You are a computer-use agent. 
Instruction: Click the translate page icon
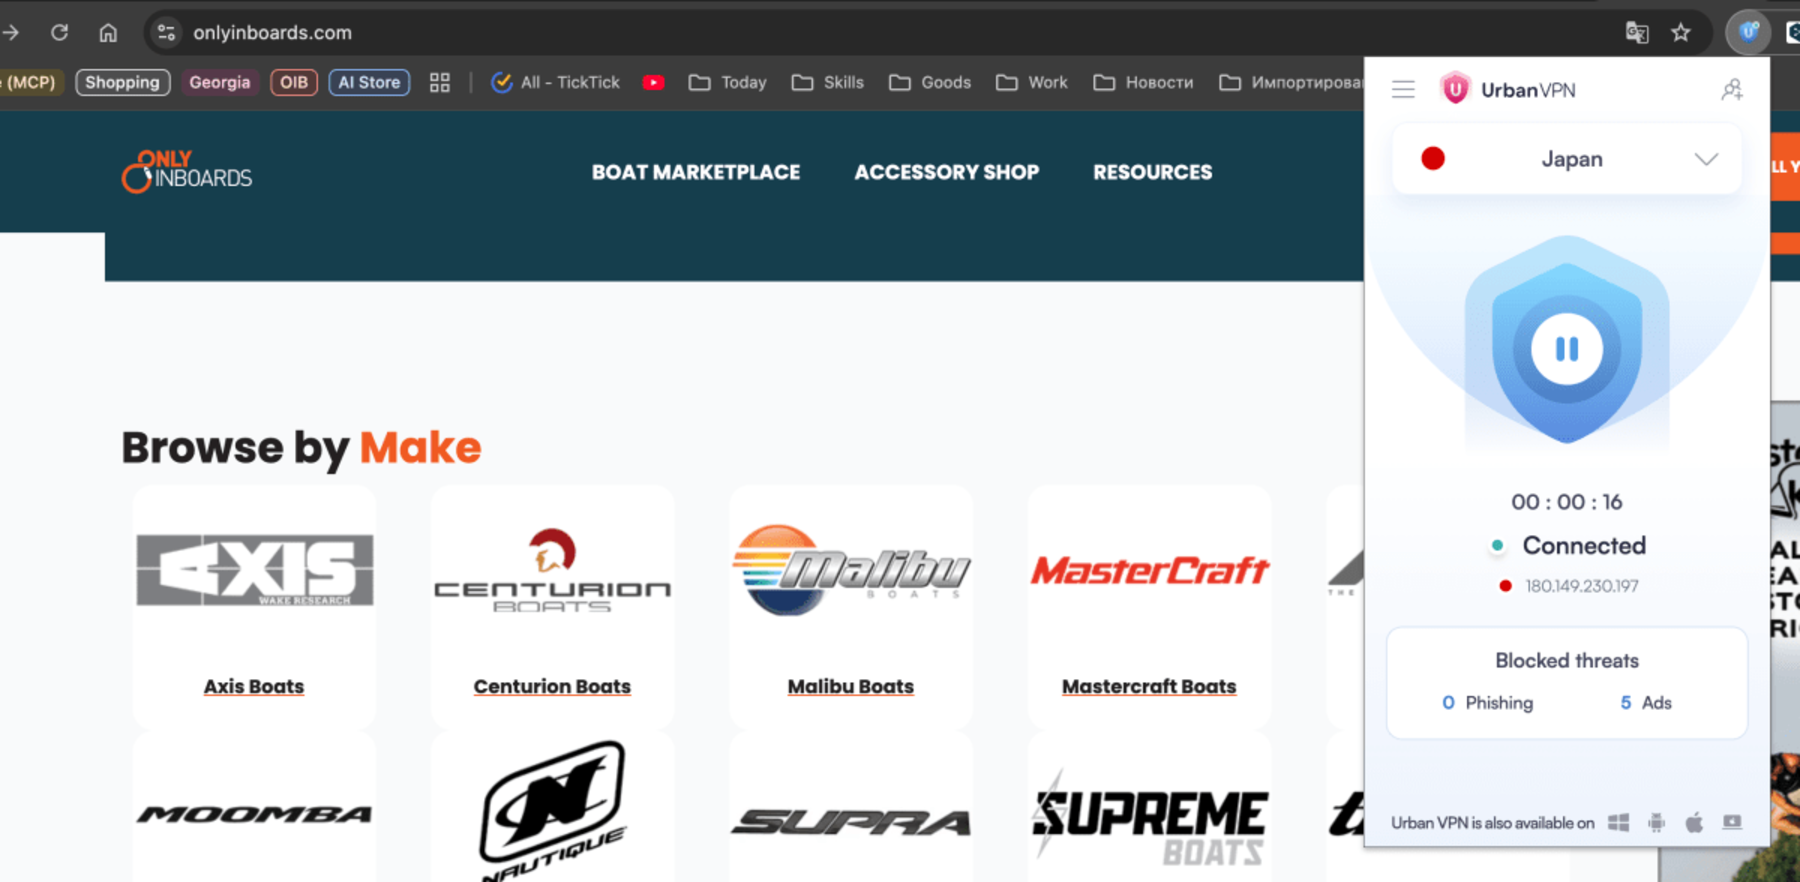(x=1637, y=33)
